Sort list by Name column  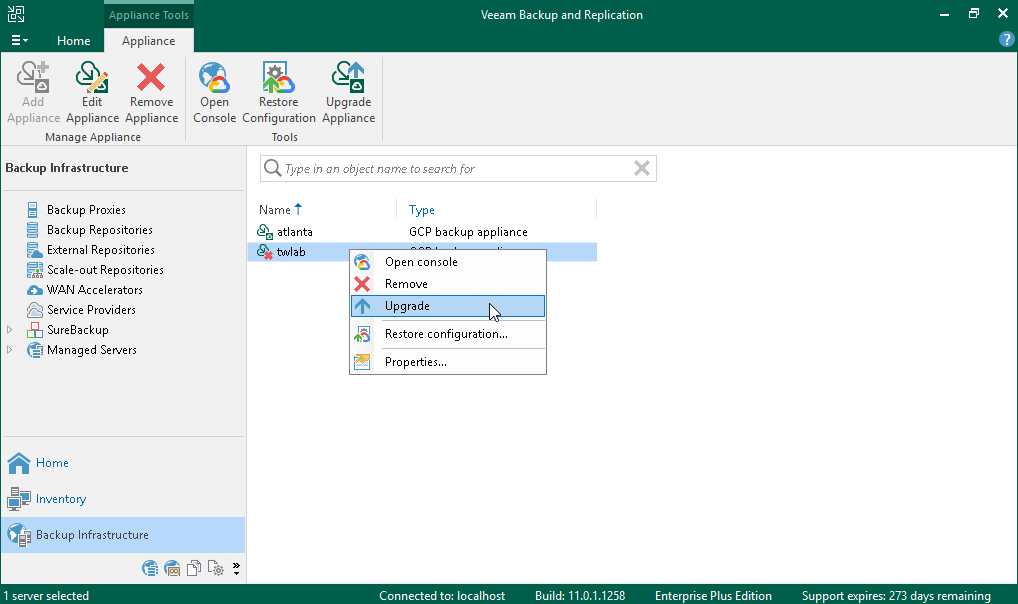coord(280,210)
